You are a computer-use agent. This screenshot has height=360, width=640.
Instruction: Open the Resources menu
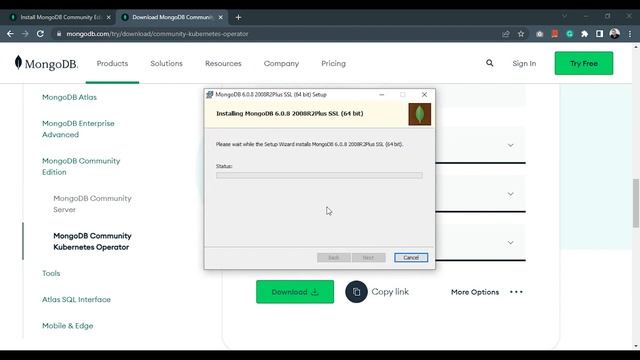click(223, 63)
